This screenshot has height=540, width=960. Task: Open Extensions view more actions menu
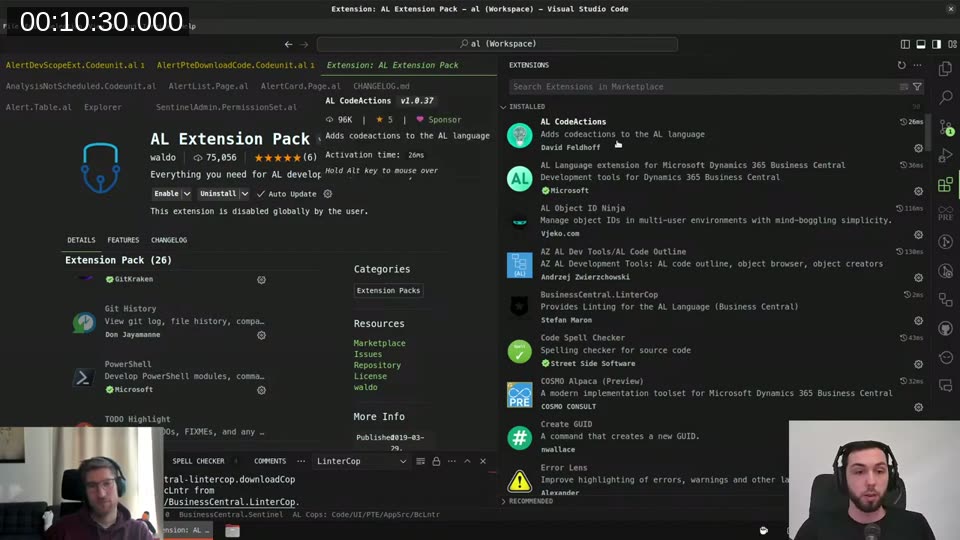pyautogui.click(x=917, y=65)
